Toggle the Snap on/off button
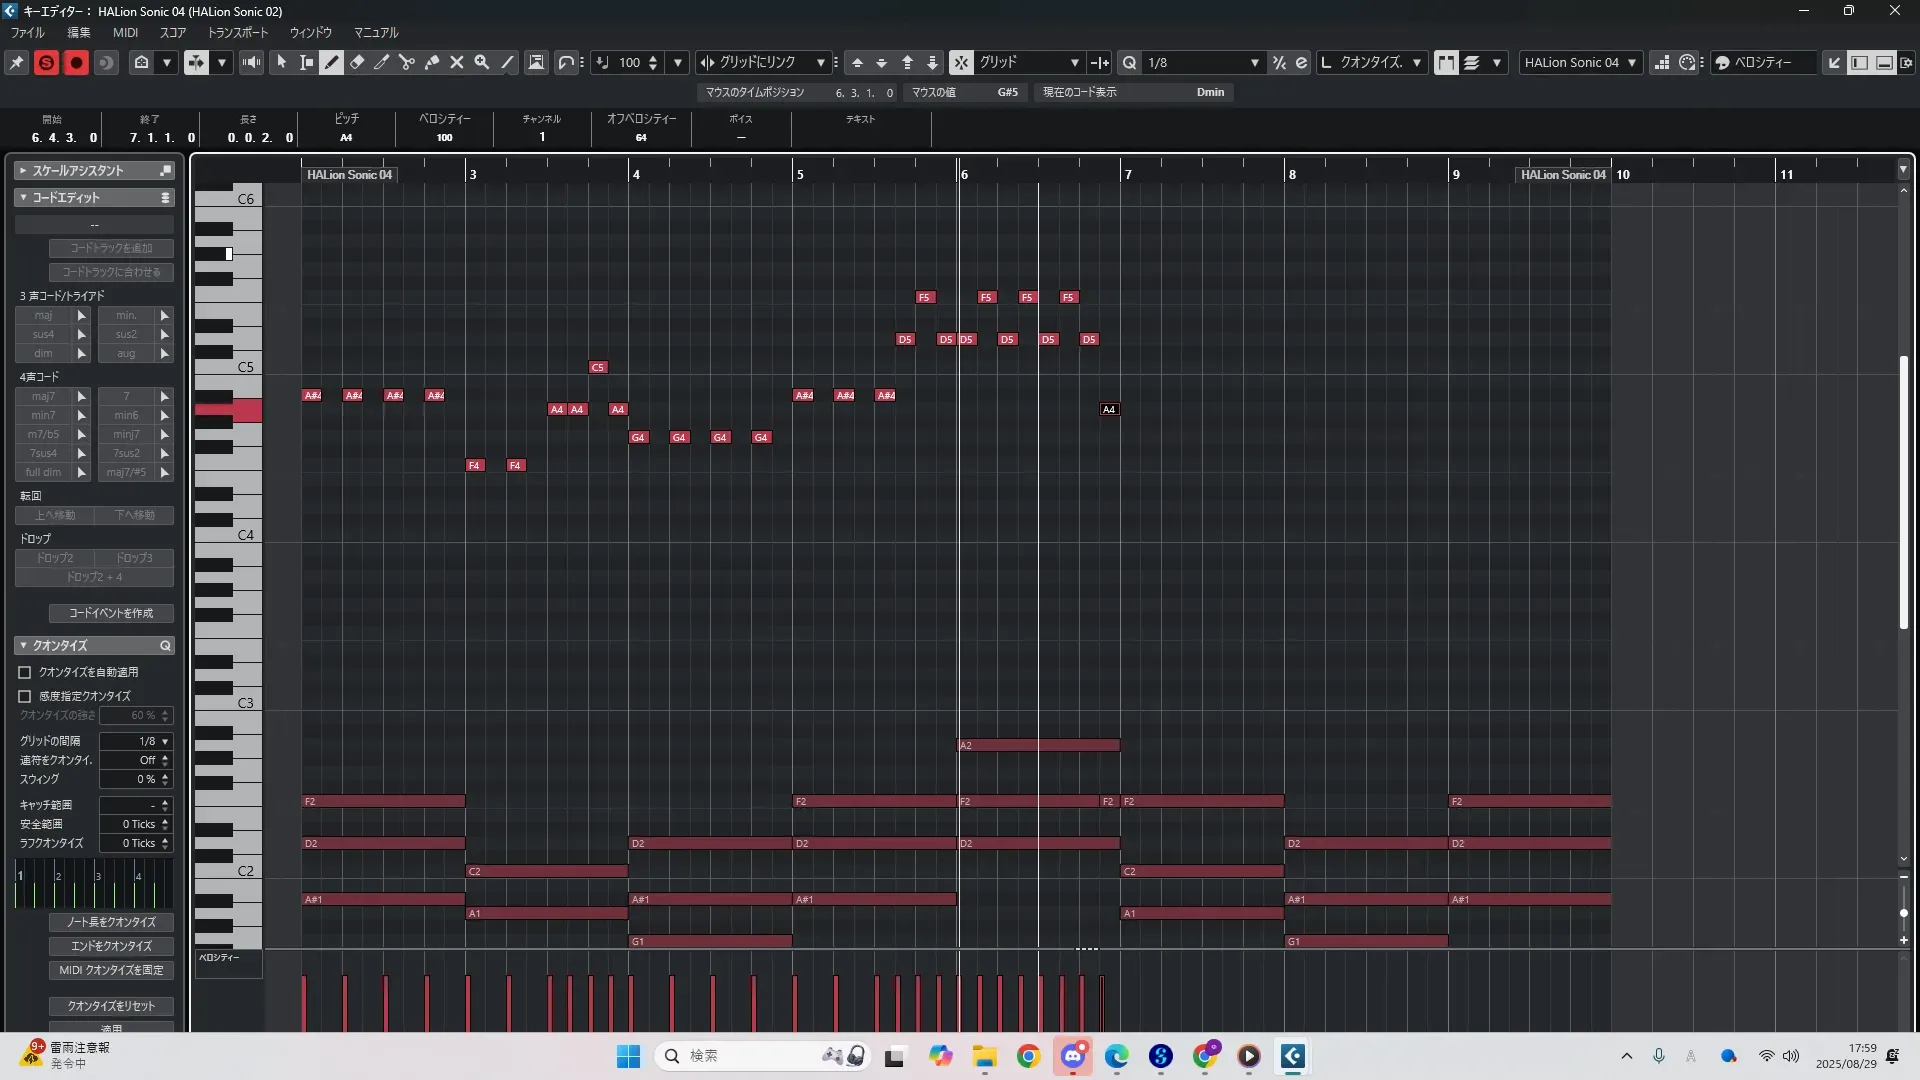 (x=960, y=62)
